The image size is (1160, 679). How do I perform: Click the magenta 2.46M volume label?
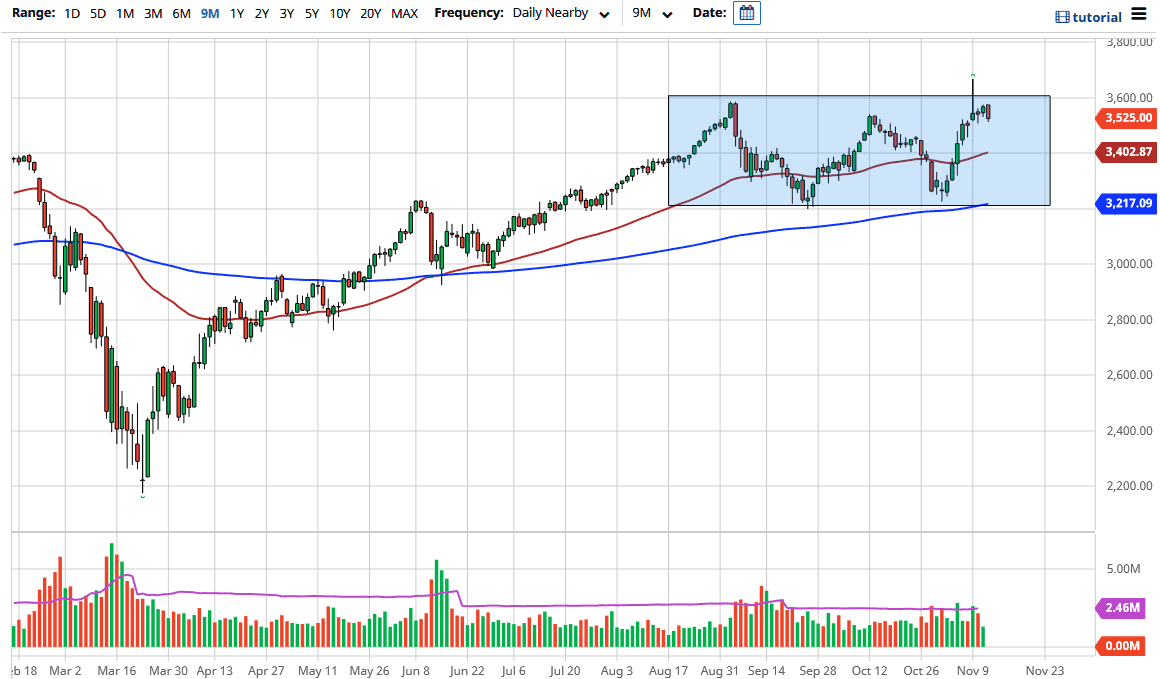[1121, 608]
